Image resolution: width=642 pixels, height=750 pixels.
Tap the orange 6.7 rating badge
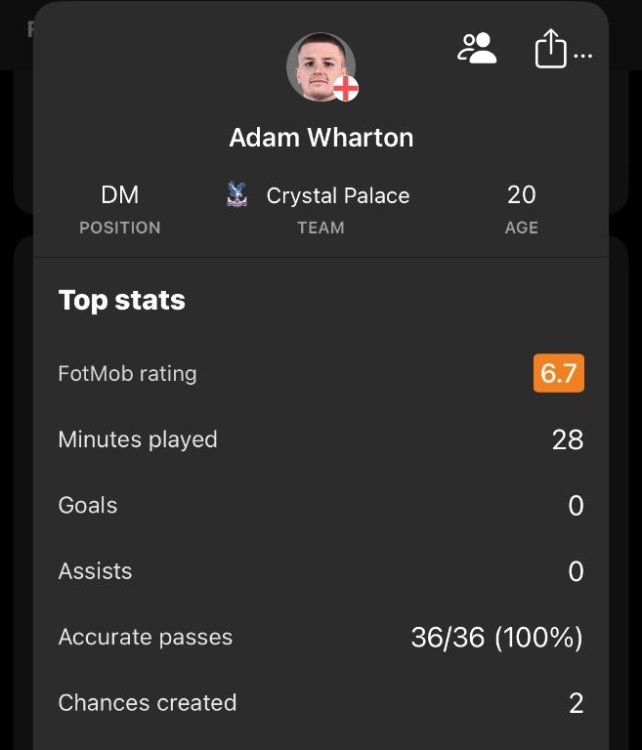[x=558, y=374]
